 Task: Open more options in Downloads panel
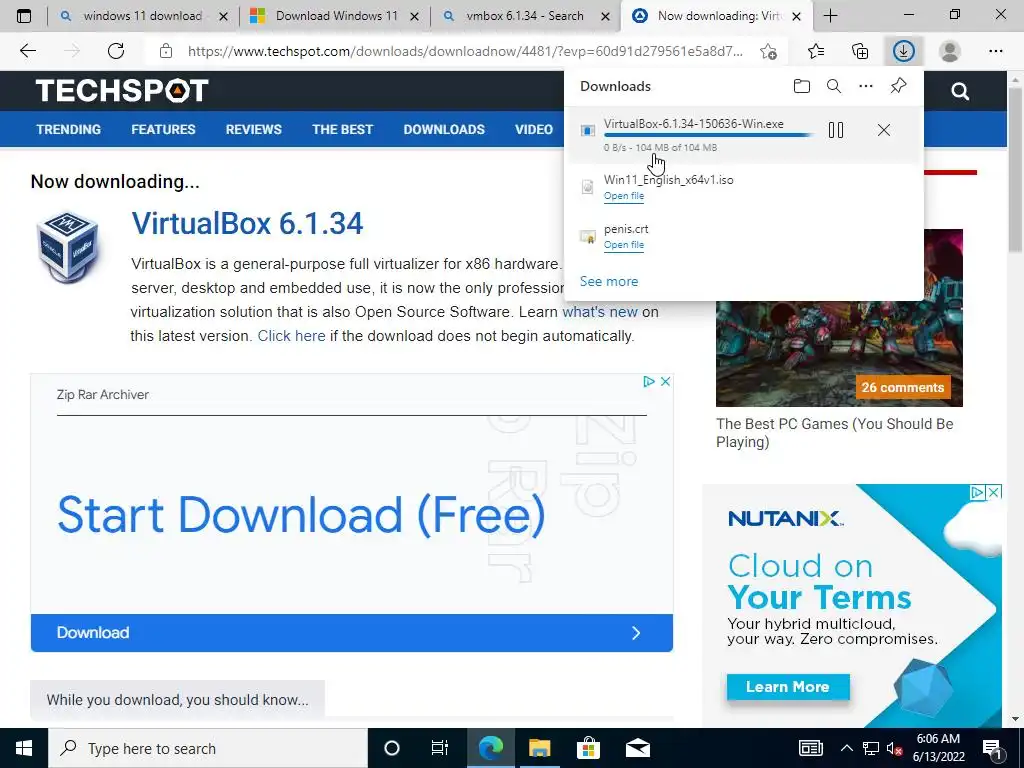pos(866,86)
